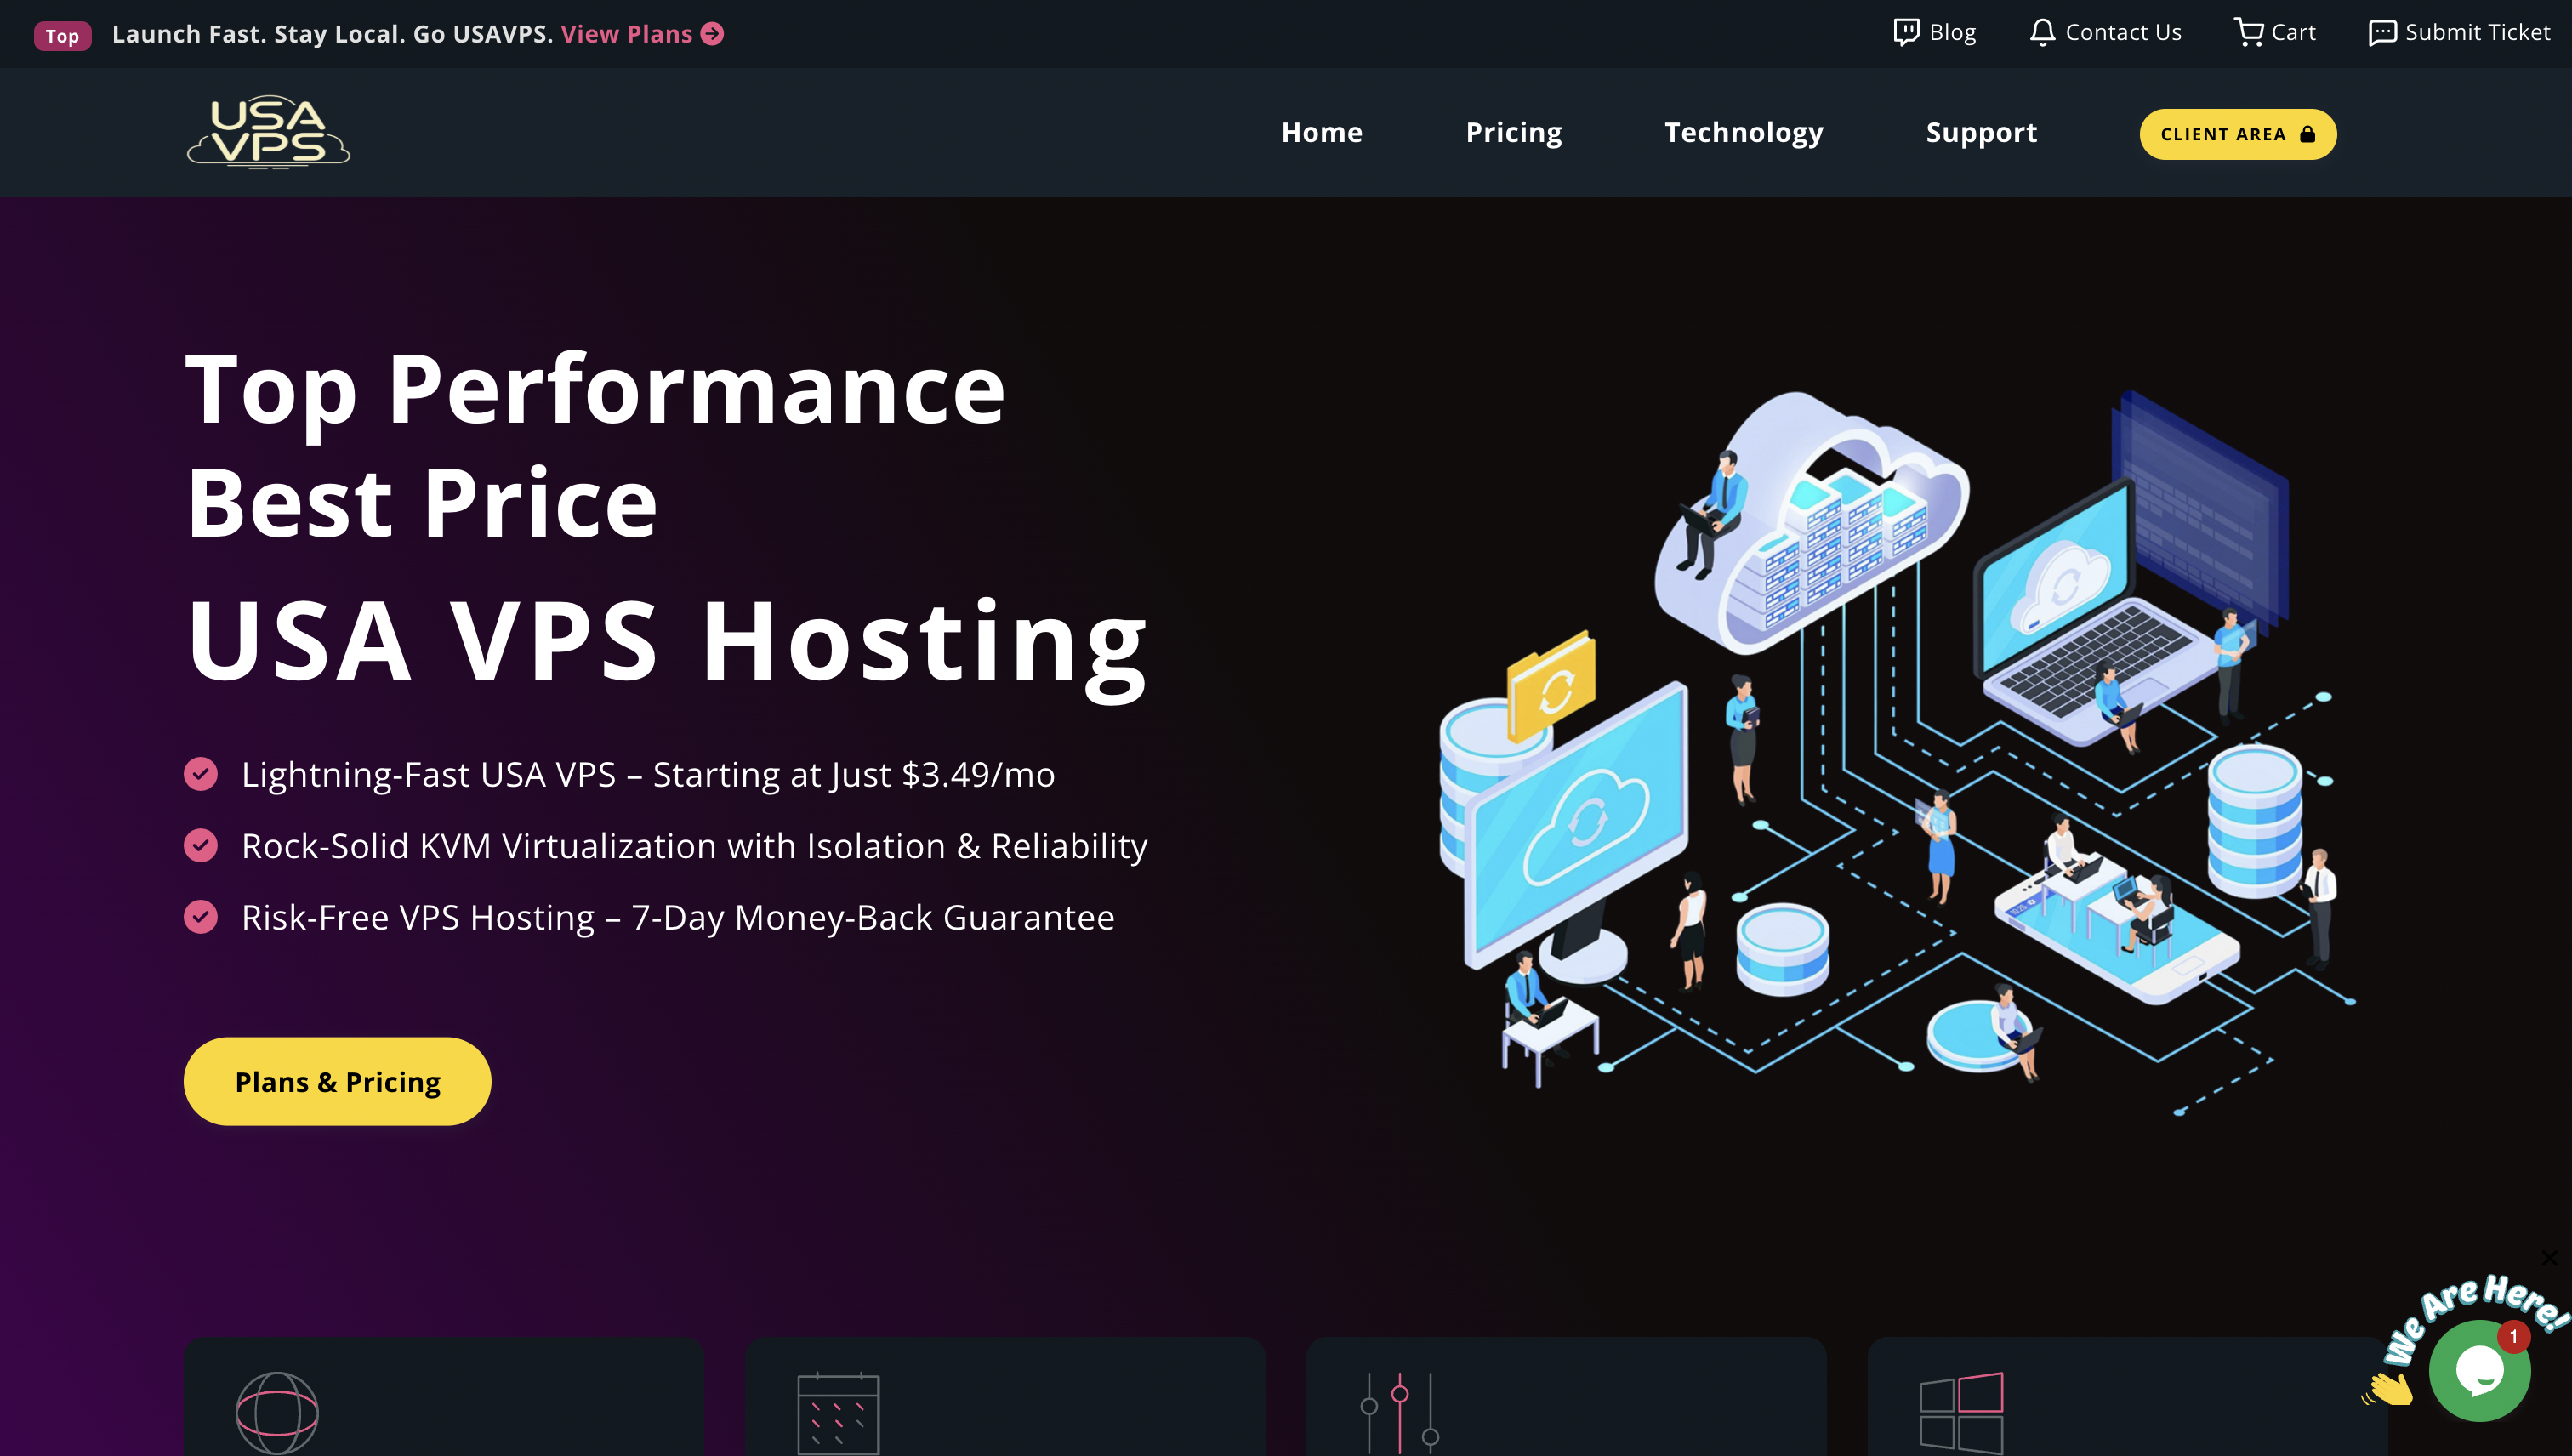Open the Support menu item
Screen dimensions: 2572x1456
pyautogui.click(x=1981, y=133)
